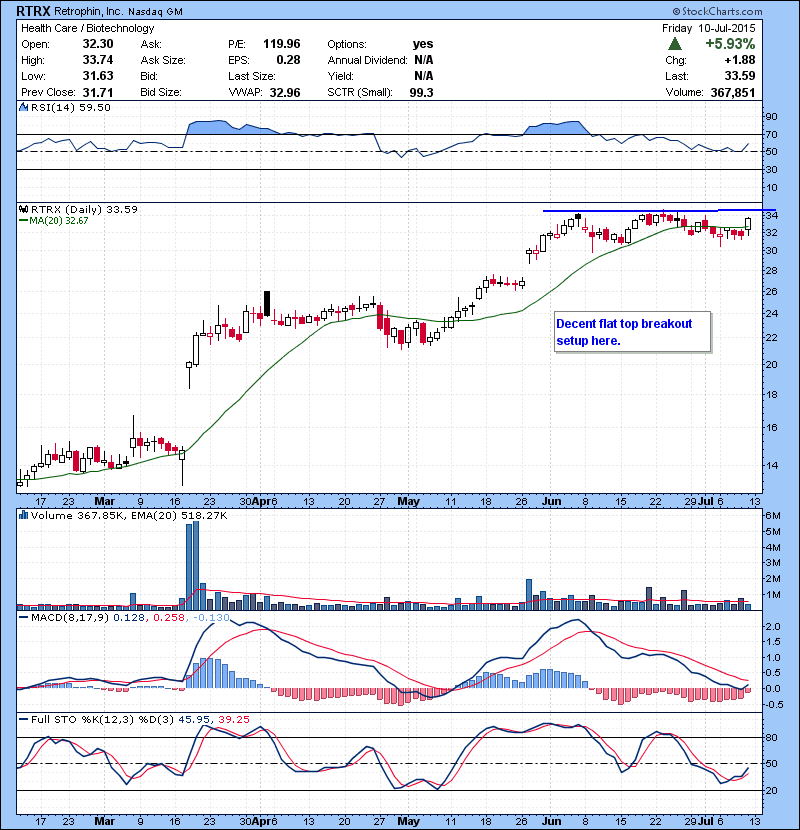
Task: Click the Volume 367.85K, EMA(20) 518.27K label
Action: [129, 516]
